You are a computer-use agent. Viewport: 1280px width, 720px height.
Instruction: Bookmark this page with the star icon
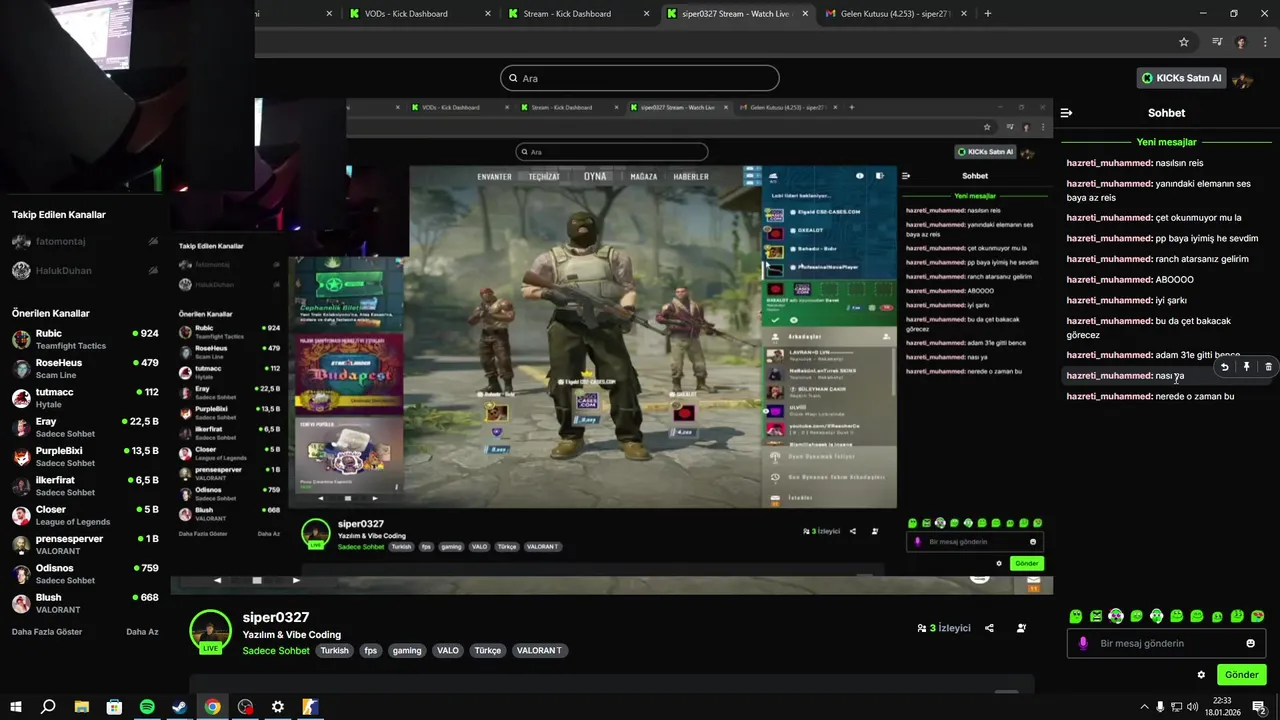click(x=1184, y=42)
